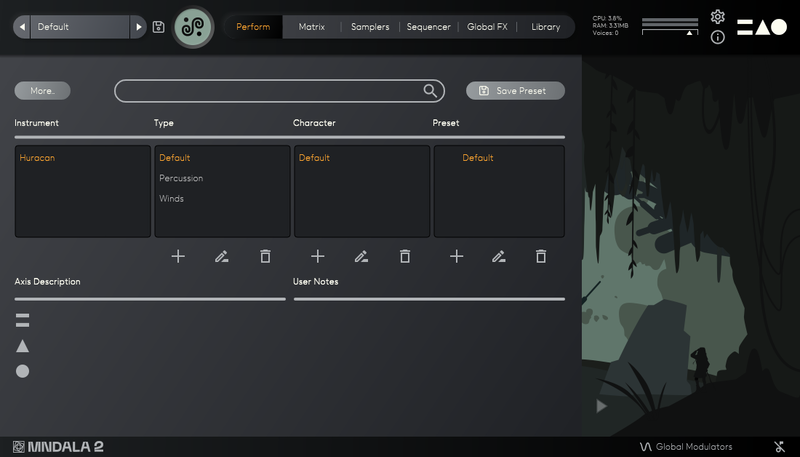Delete the Preset with trash icon

click(x=541, y=256)
